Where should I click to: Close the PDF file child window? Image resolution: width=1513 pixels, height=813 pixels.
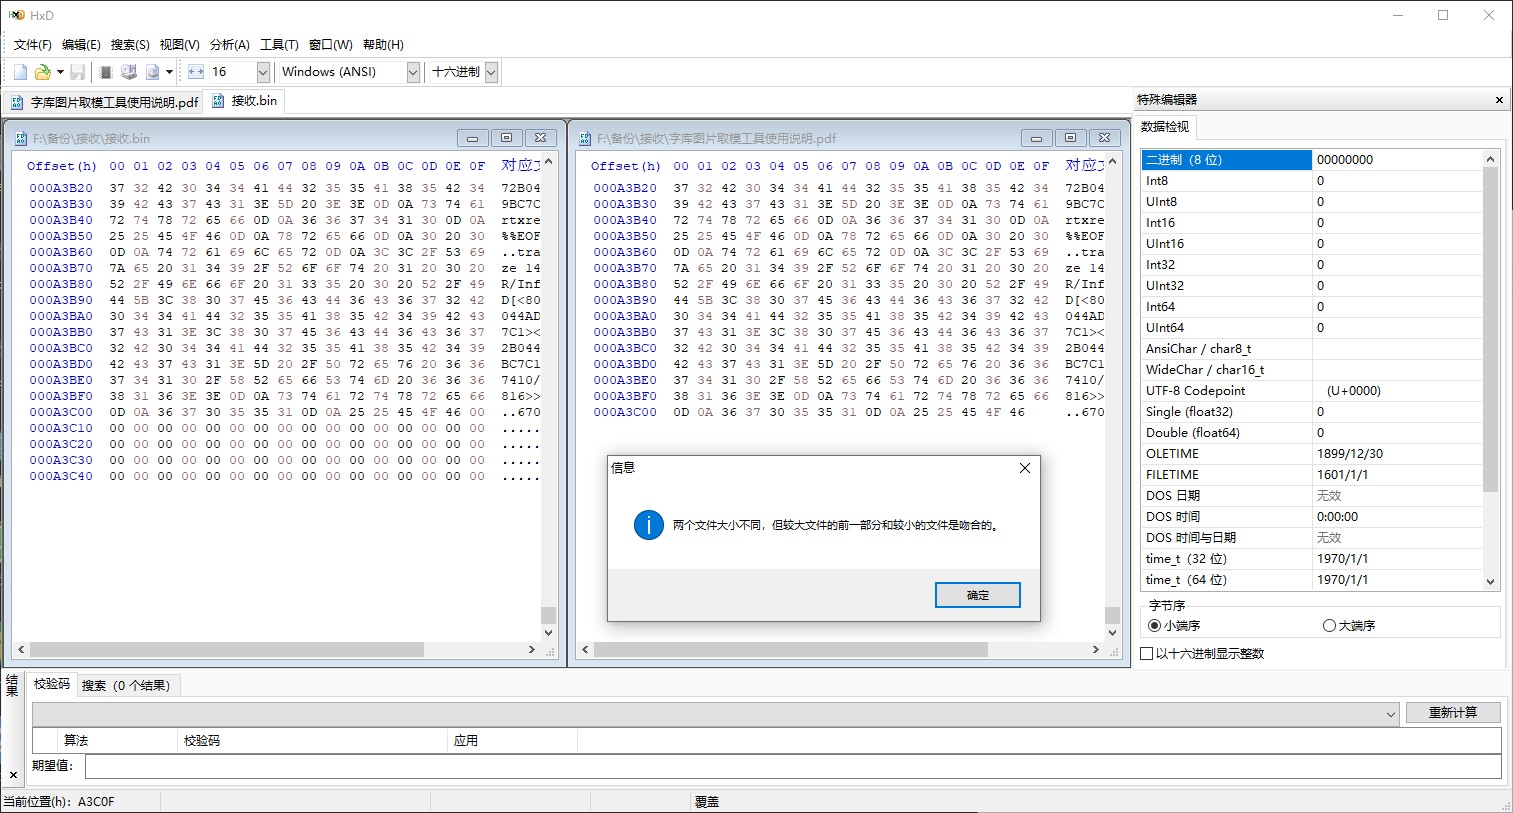coord(1104,138)
